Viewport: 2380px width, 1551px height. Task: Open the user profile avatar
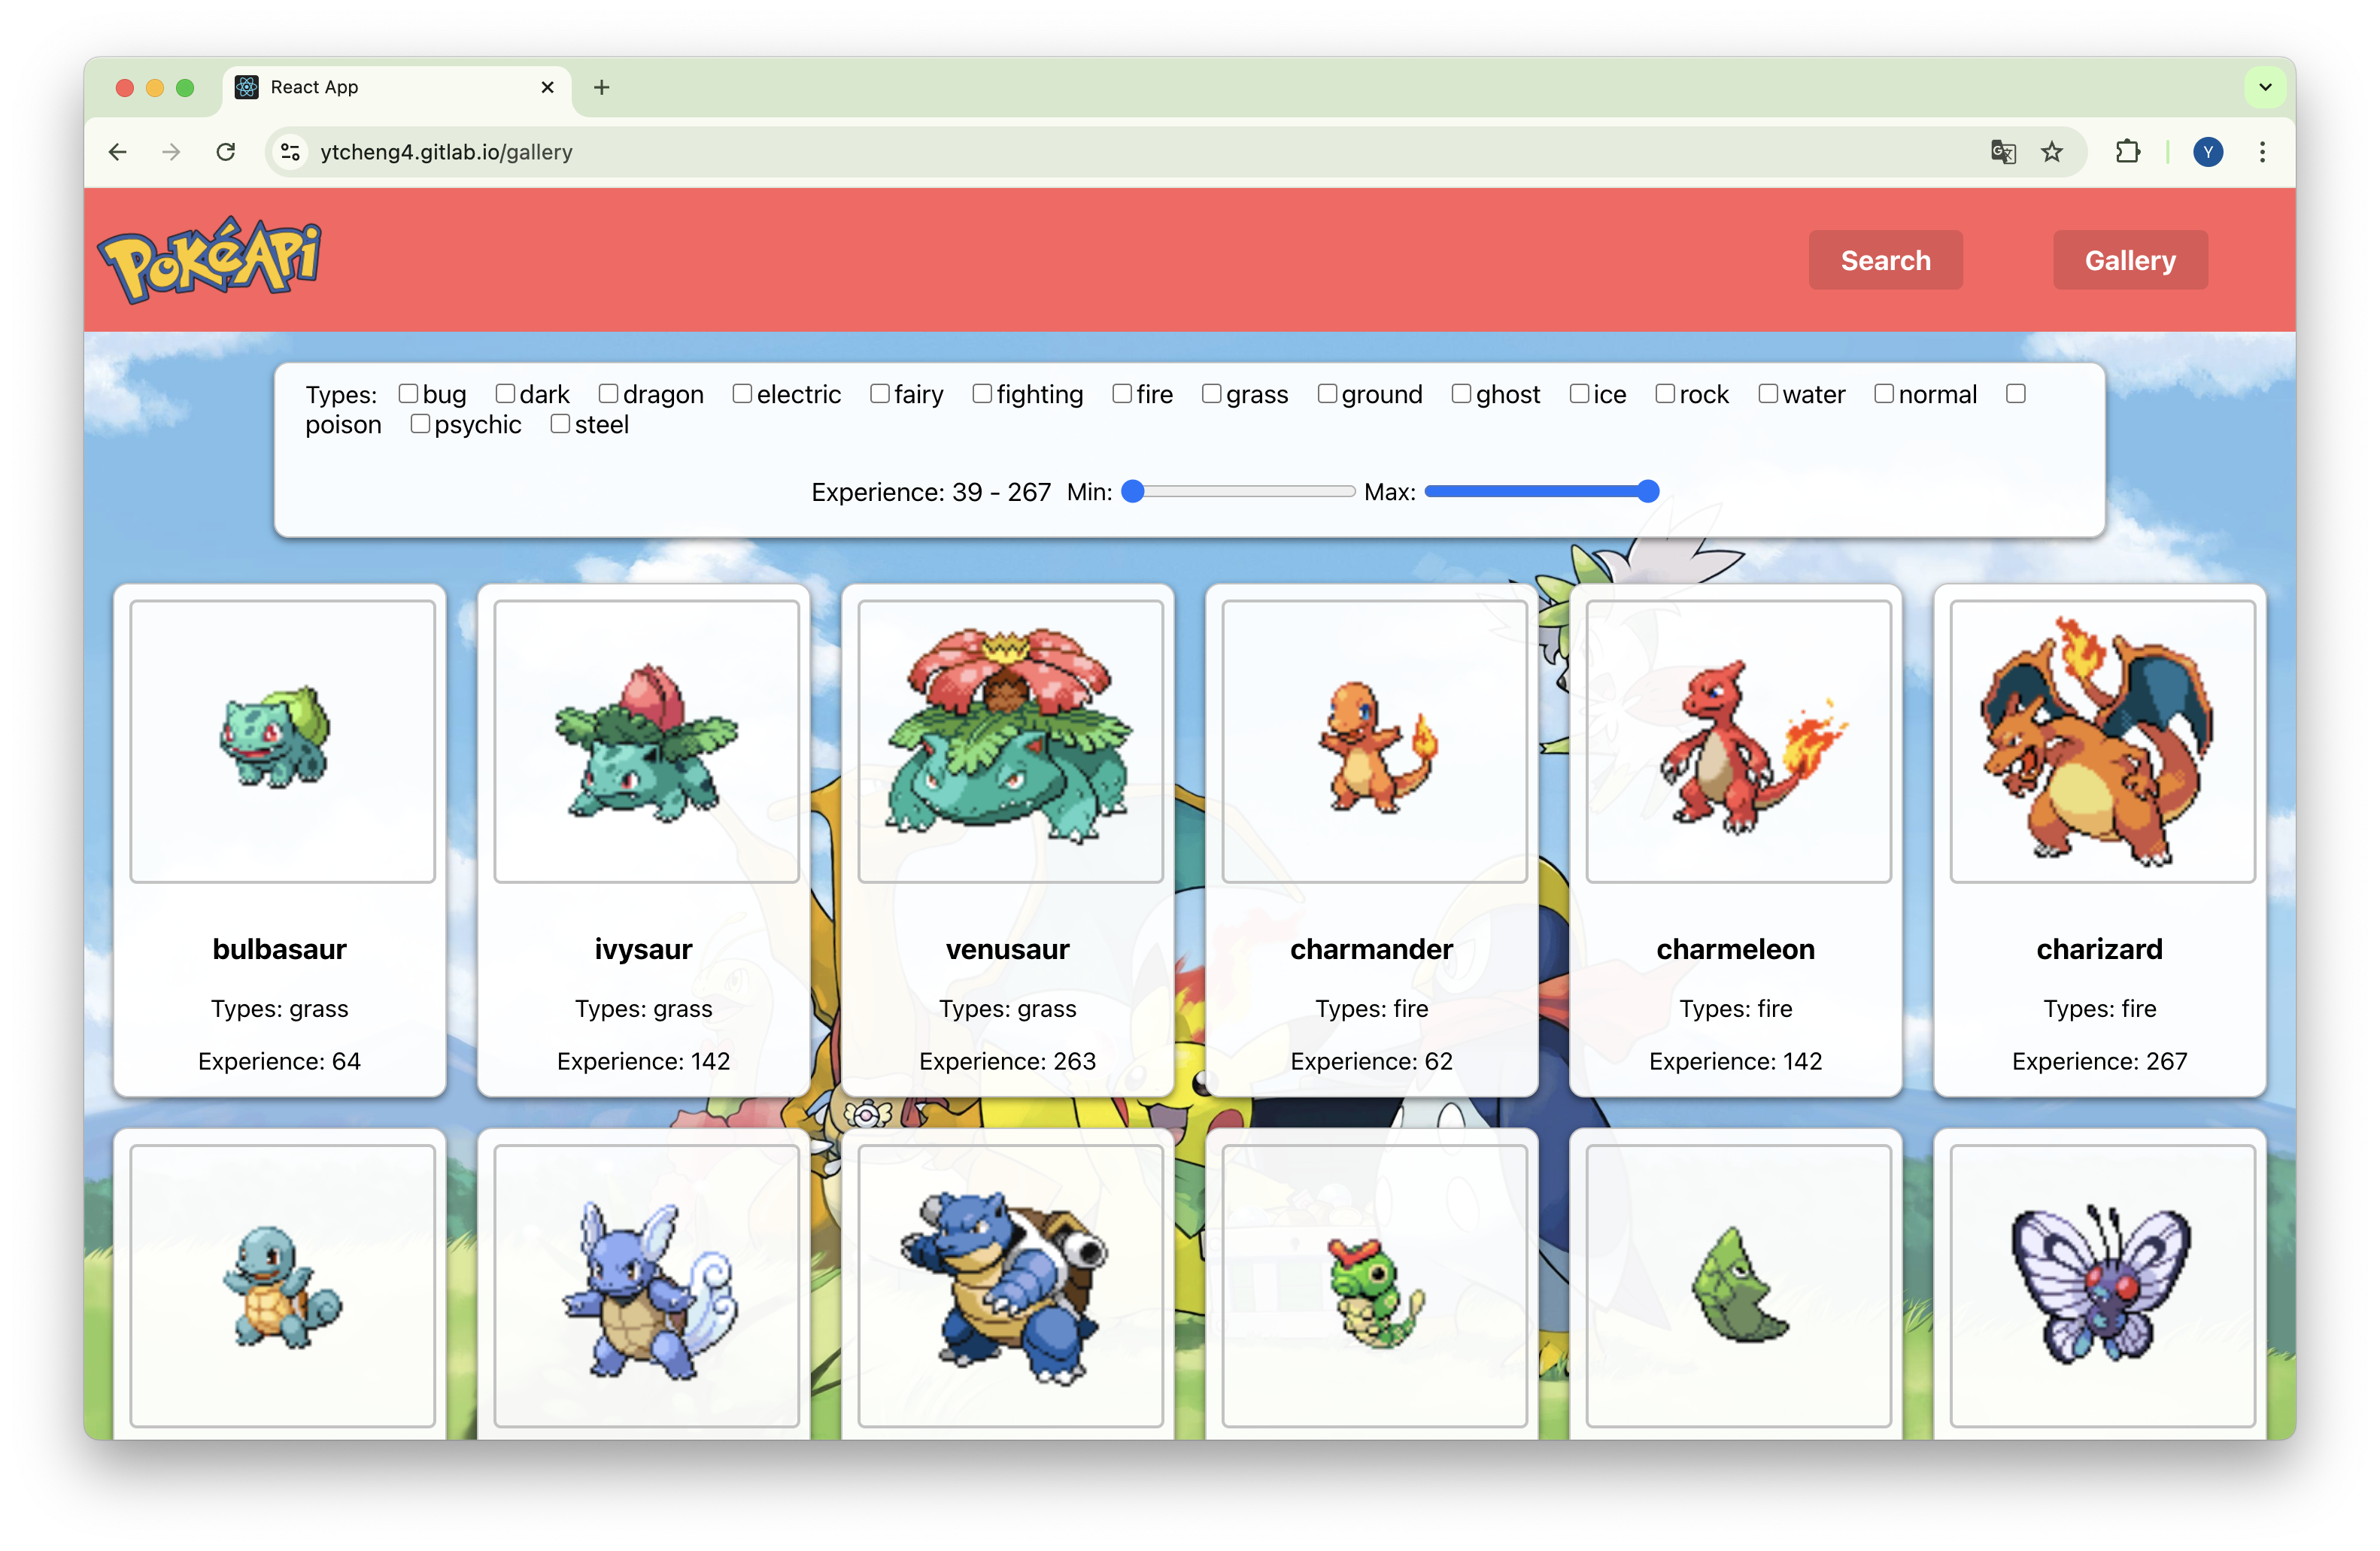tap(2208, 152)
